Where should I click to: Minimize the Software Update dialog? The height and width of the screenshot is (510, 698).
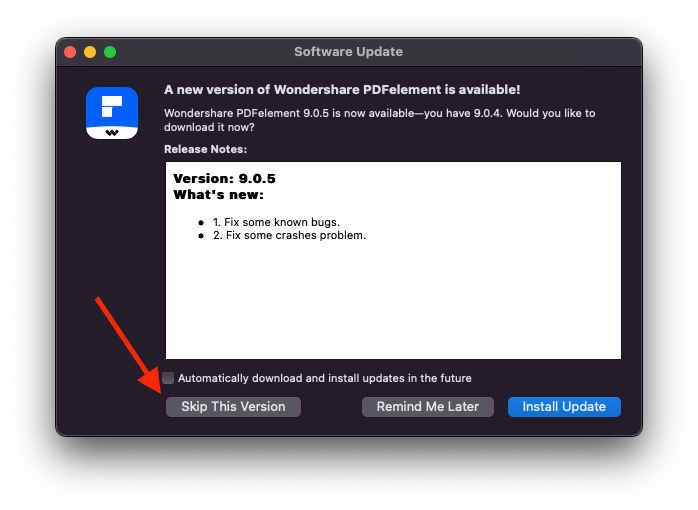(90, 52)
